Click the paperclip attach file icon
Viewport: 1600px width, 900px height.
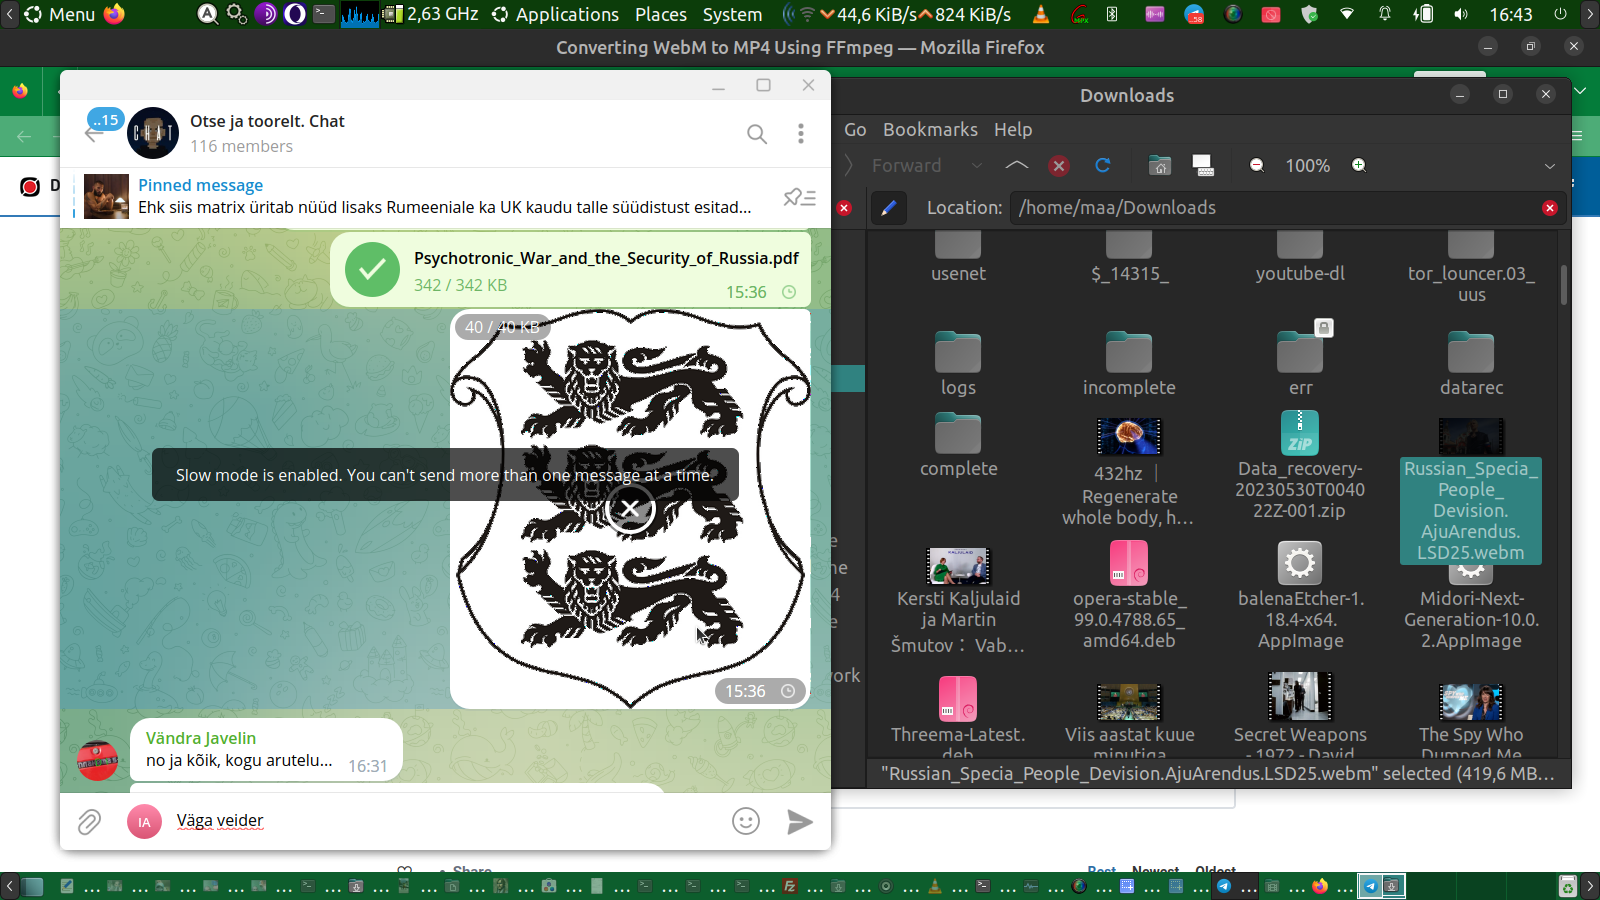tap(89, 822)
